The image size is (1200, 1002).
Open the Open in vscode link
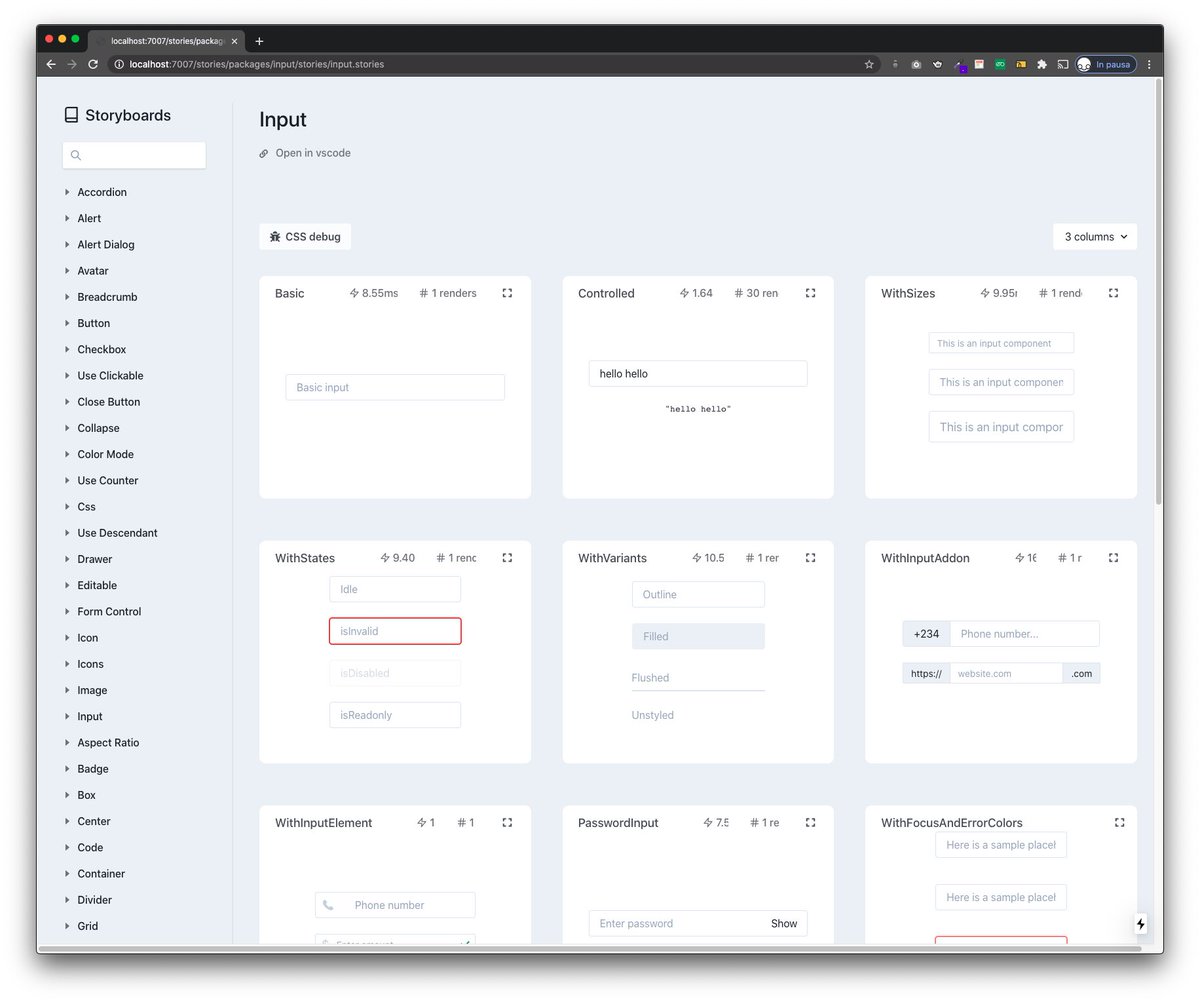313,153
